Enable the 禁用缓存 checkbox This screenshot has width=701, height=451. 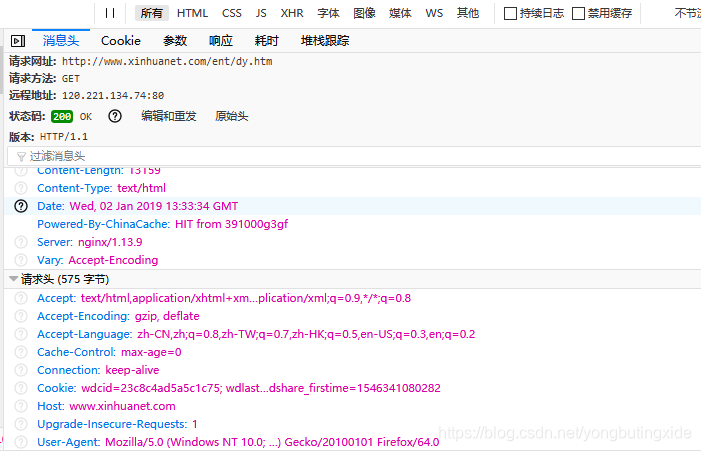579,13
